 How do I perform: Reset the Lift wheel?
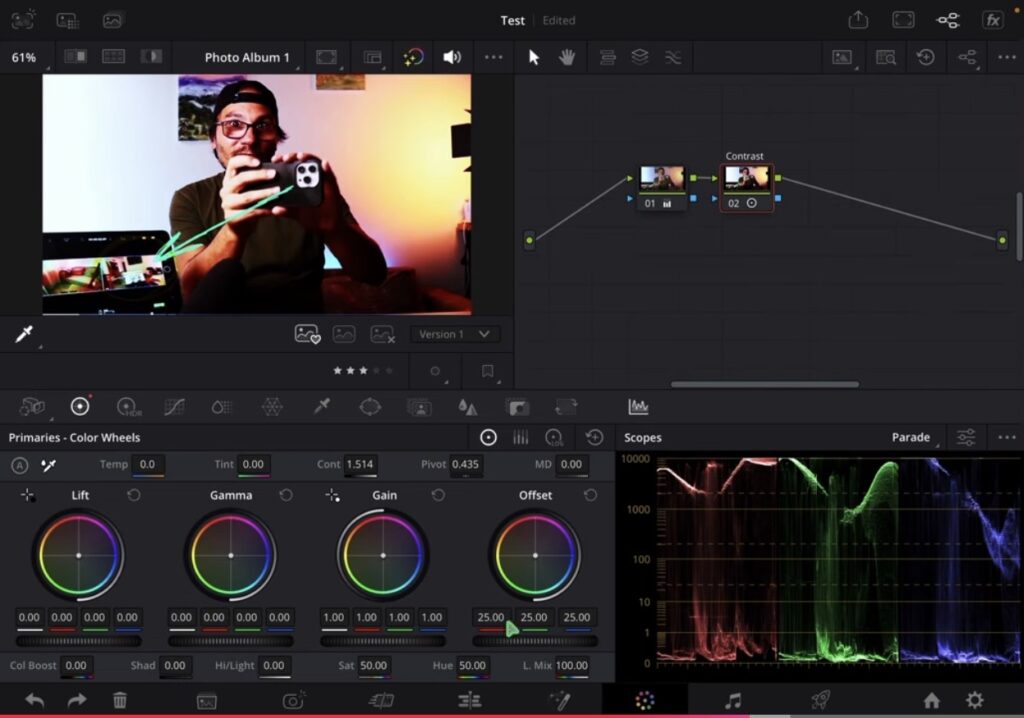pos(134,495)
